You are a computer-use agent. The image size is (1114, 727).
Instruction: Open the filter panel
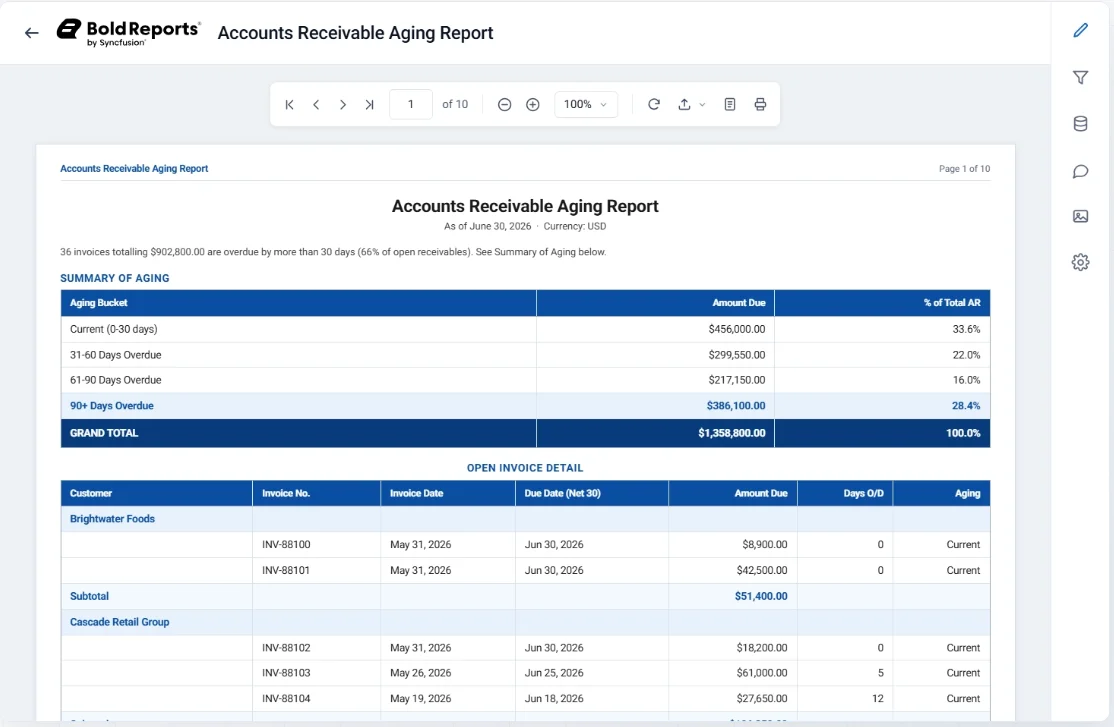click(1080, 77)
